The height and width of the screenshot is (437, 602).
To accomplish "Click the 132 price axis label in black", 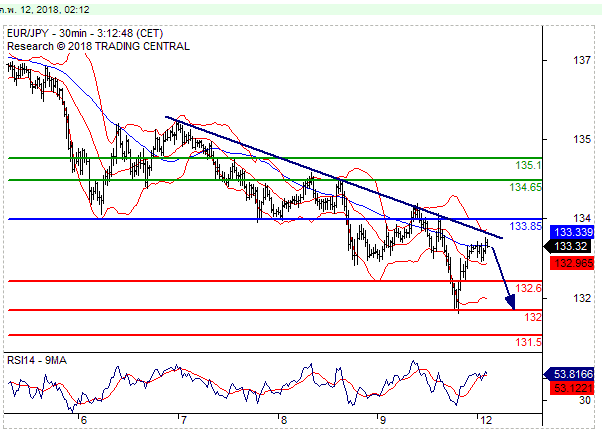I will tap(582, 298).
